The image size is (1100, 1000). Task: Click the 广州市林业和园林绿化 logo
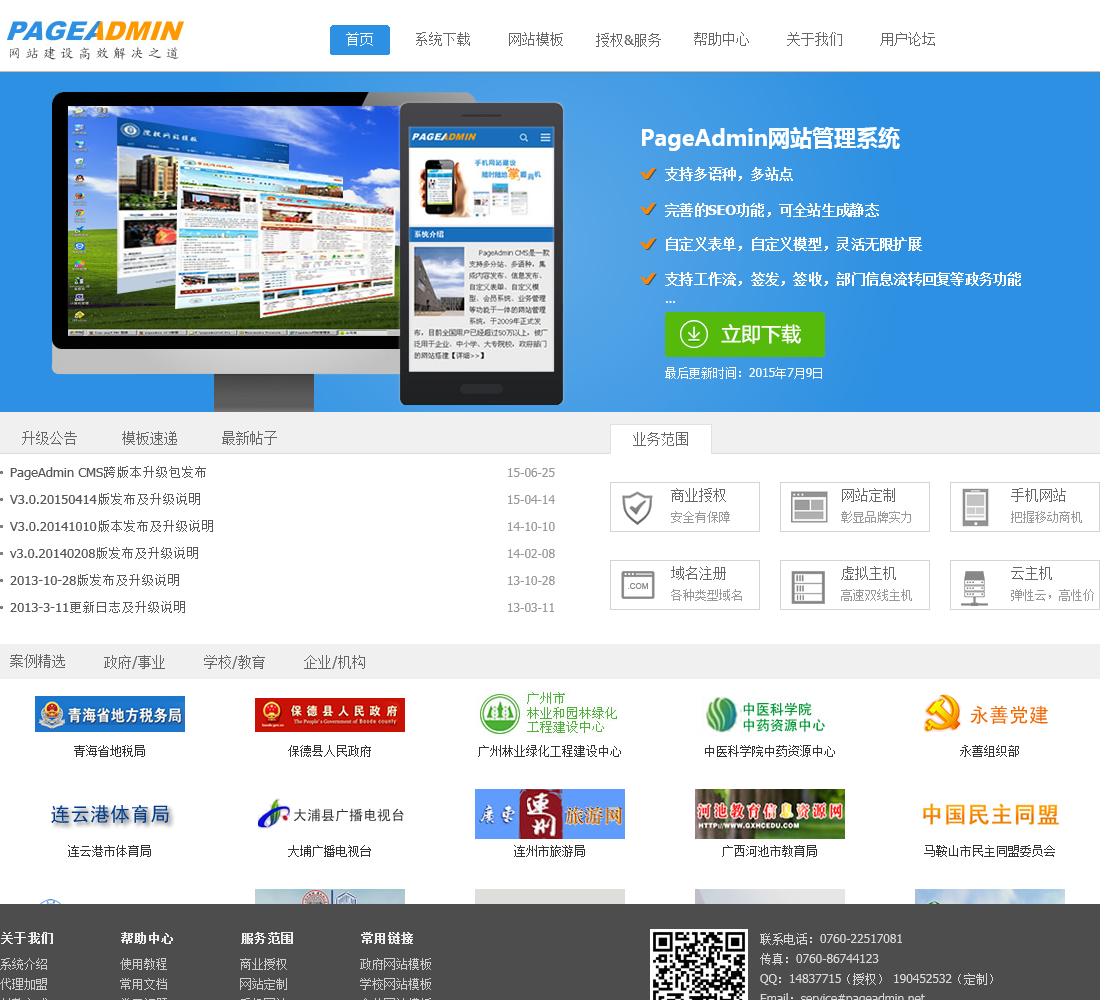(549, 713)
